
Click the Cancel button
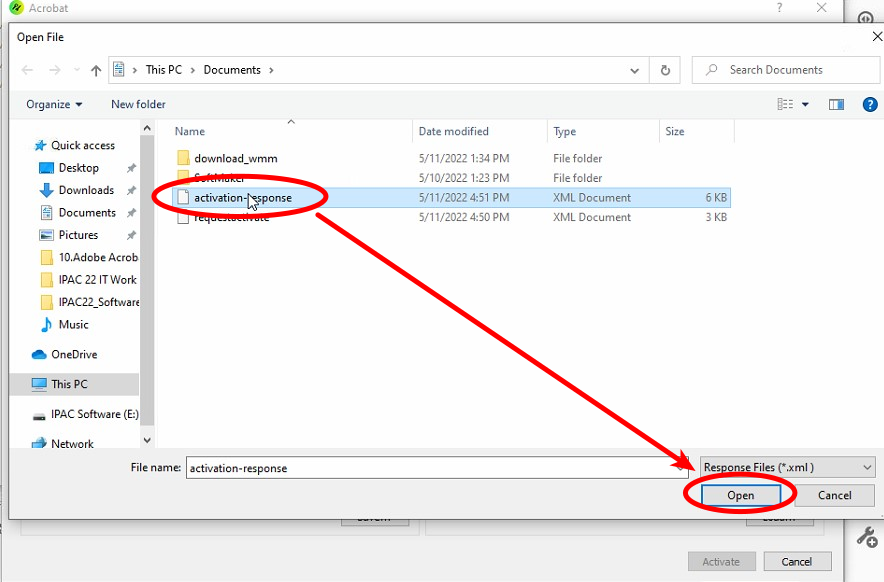(834, 495)
